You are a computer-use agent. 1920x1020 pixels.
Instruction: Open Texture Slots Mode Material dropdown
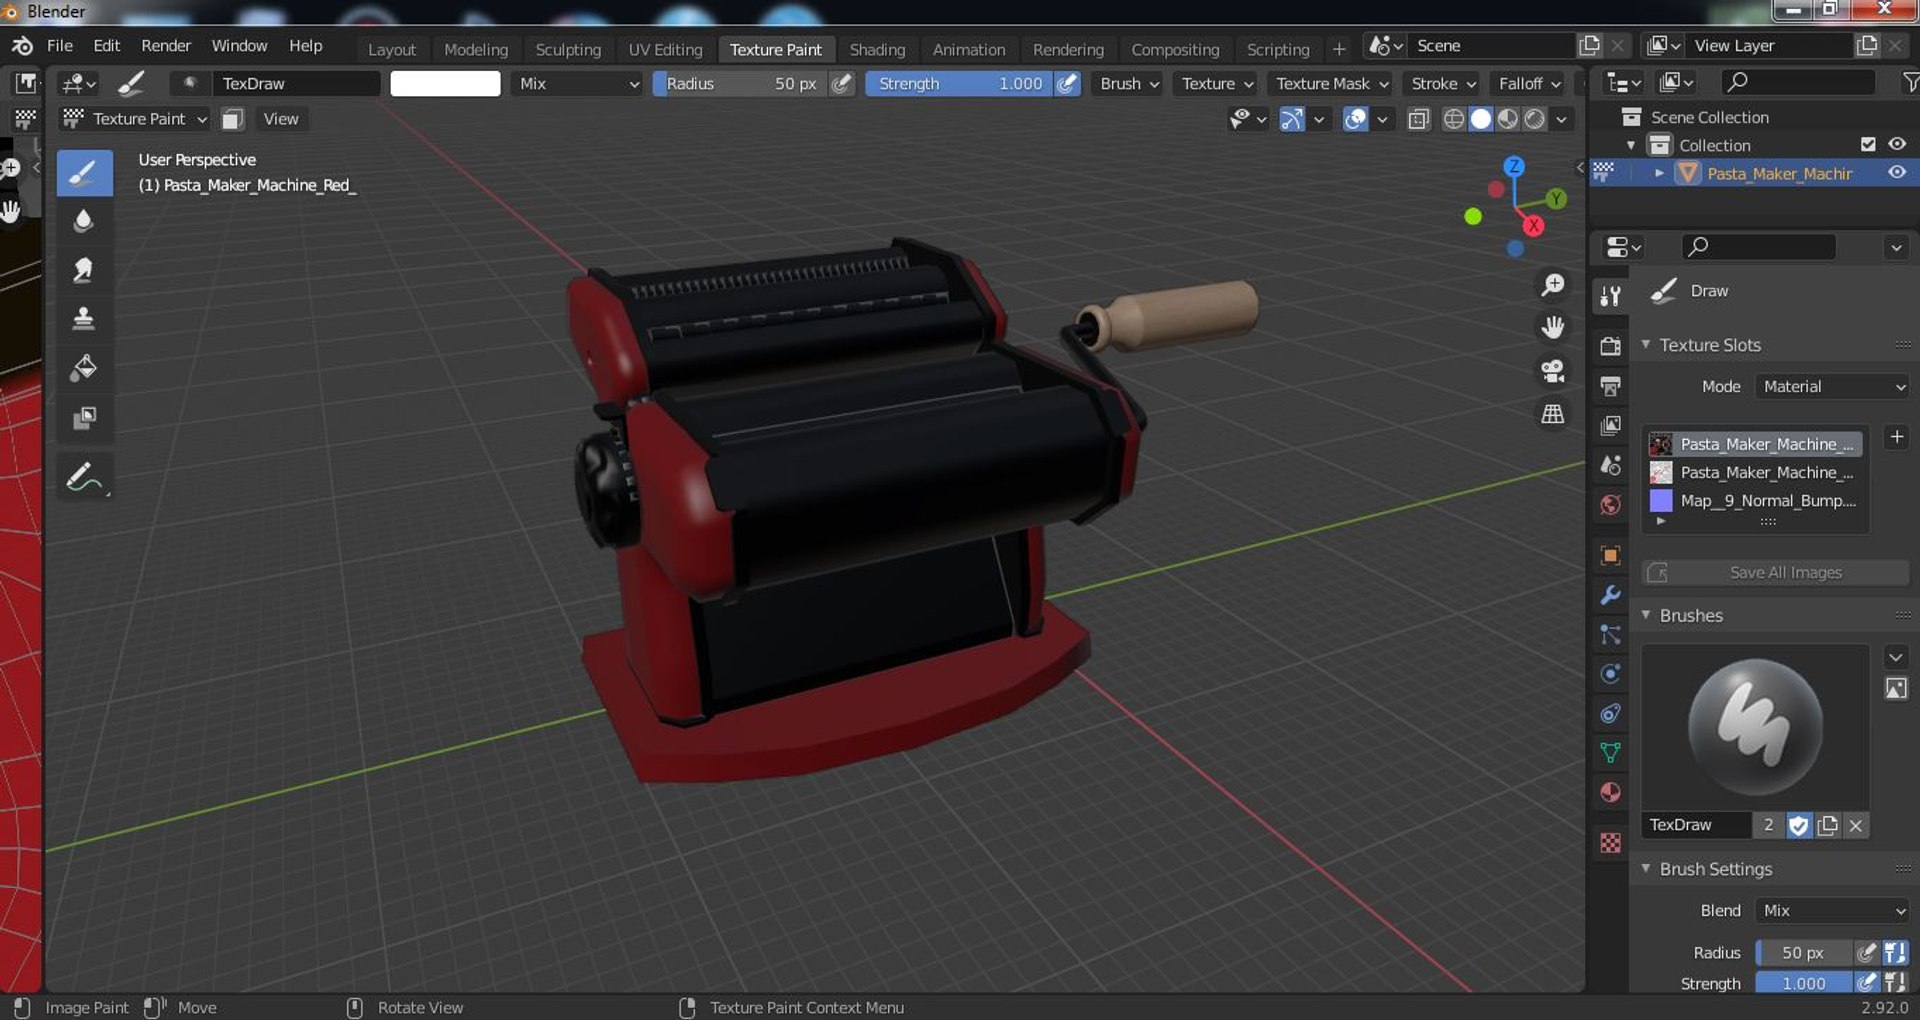pyautogui.click(x=1833, y=386)
